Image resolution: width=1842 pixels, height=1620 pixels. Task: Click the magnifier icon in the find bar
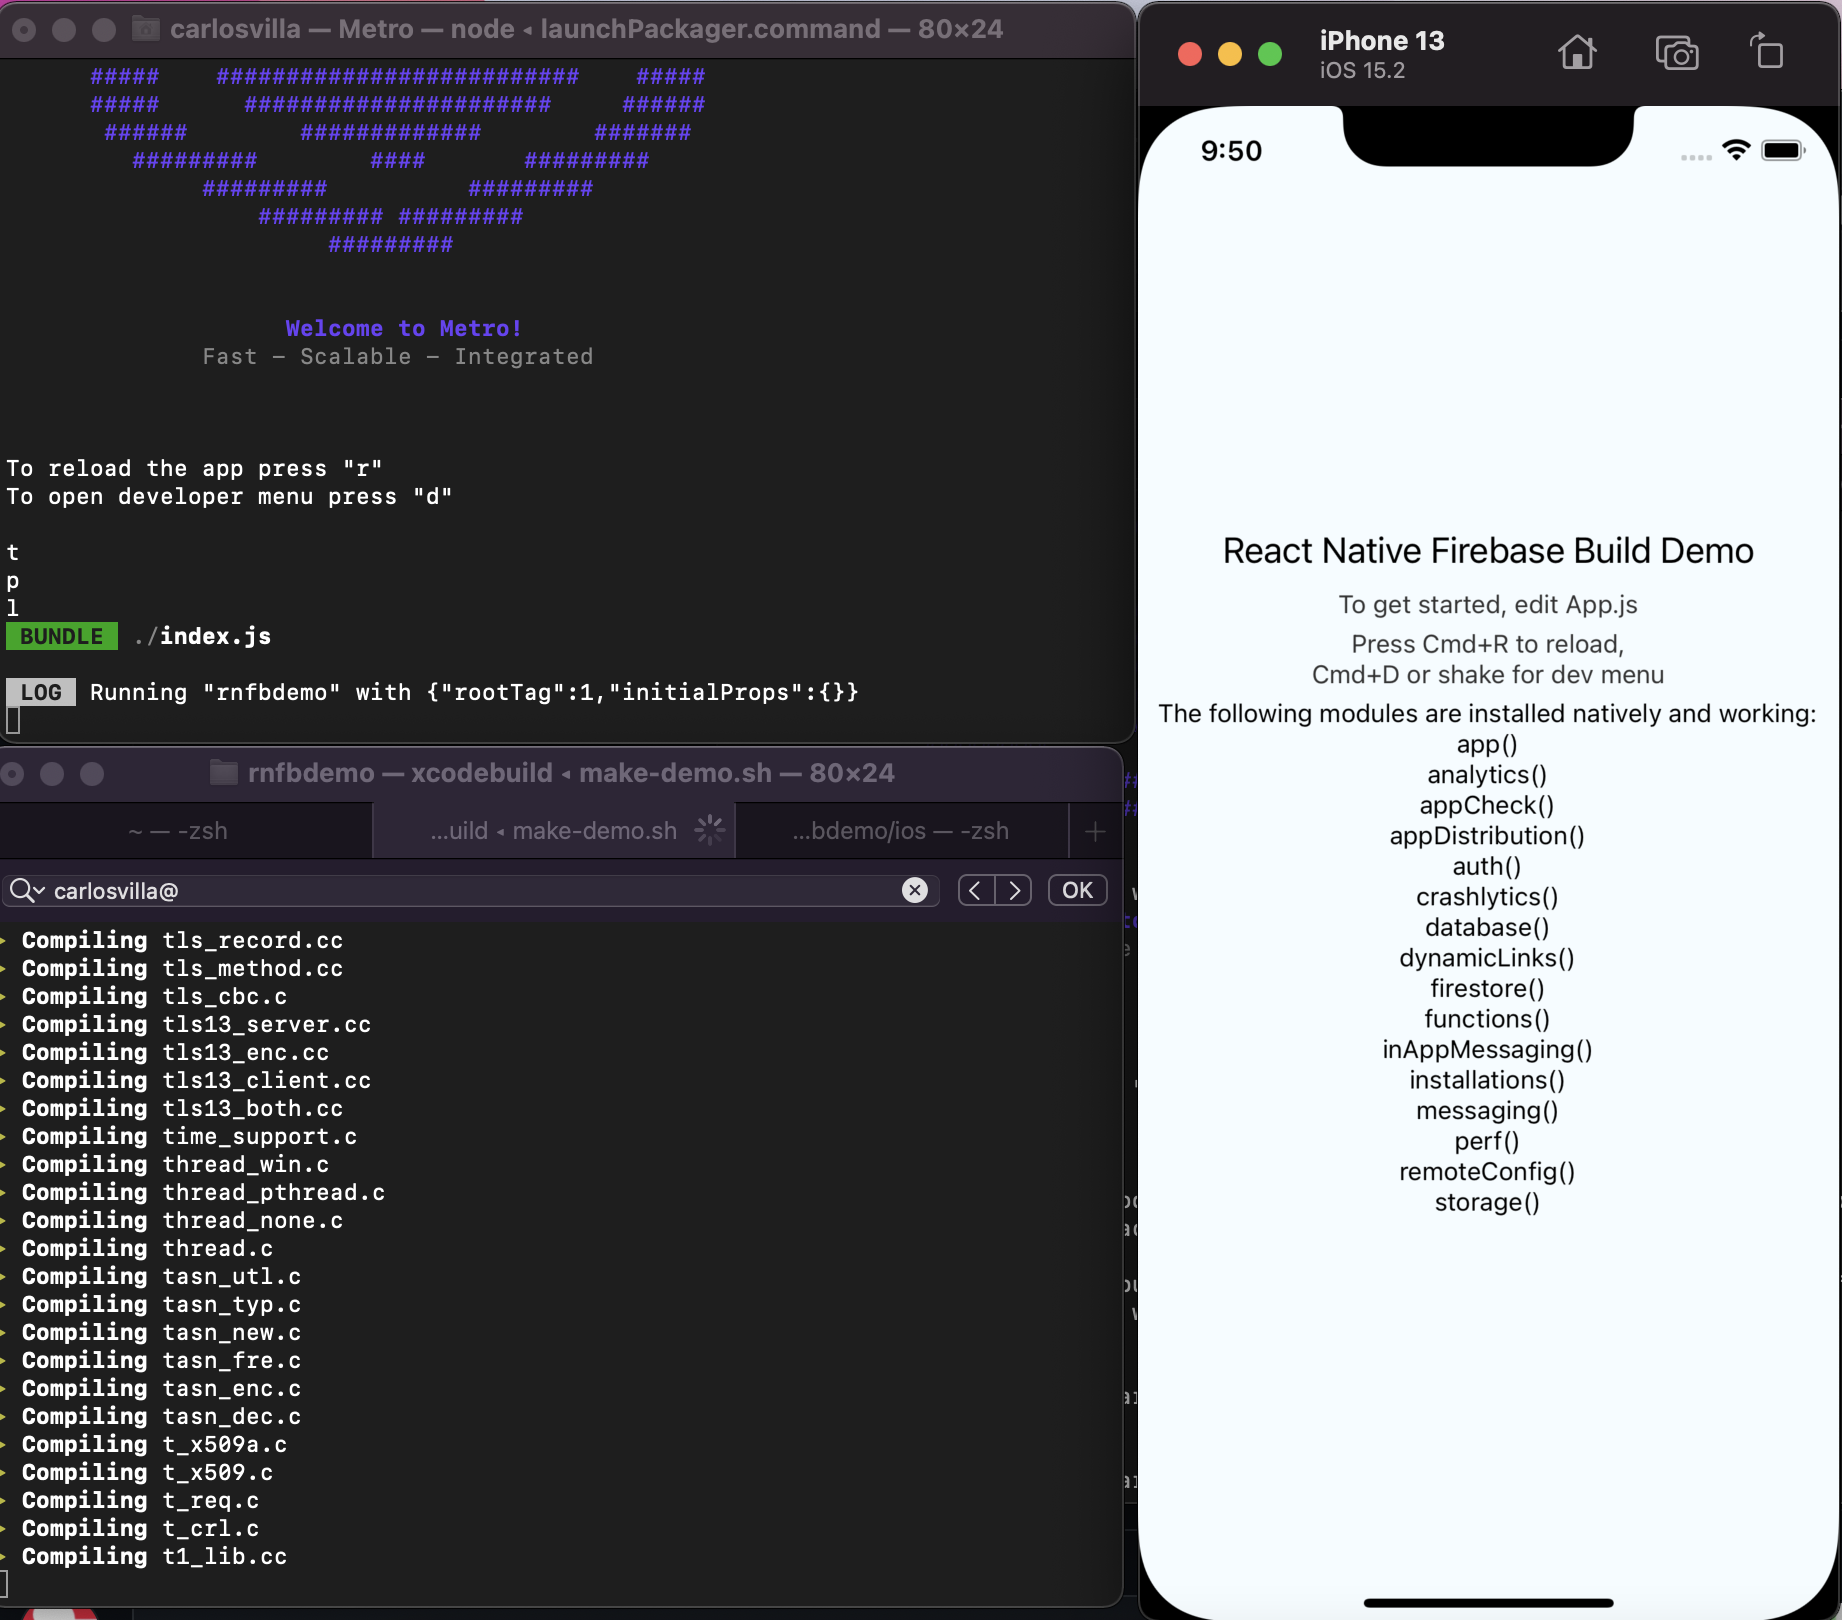point(22,890)
